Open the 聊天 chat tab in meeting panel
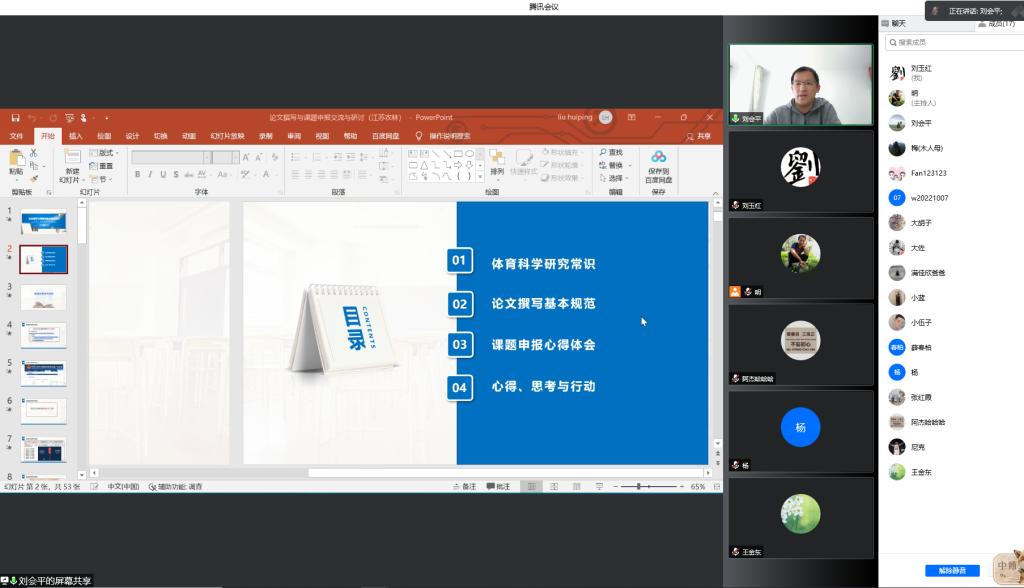1024x588 pixels. [x=894, y=24]
